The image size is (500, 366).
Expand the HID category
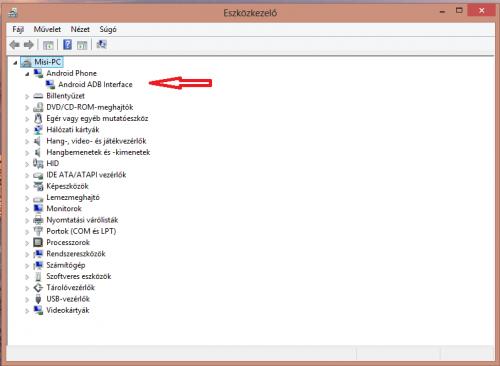point(27,164)
